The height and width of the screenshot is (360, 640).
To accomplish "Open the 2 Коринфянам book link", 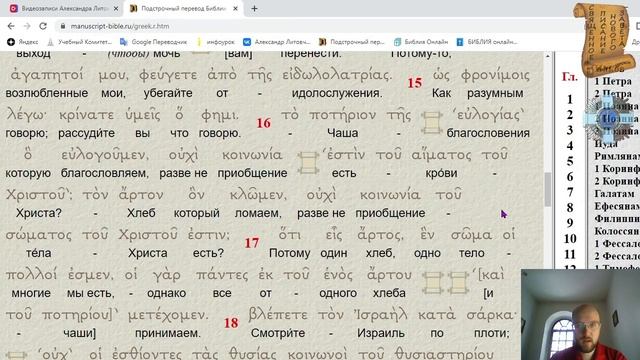I will pyautogui.click(x=617, y=181).
